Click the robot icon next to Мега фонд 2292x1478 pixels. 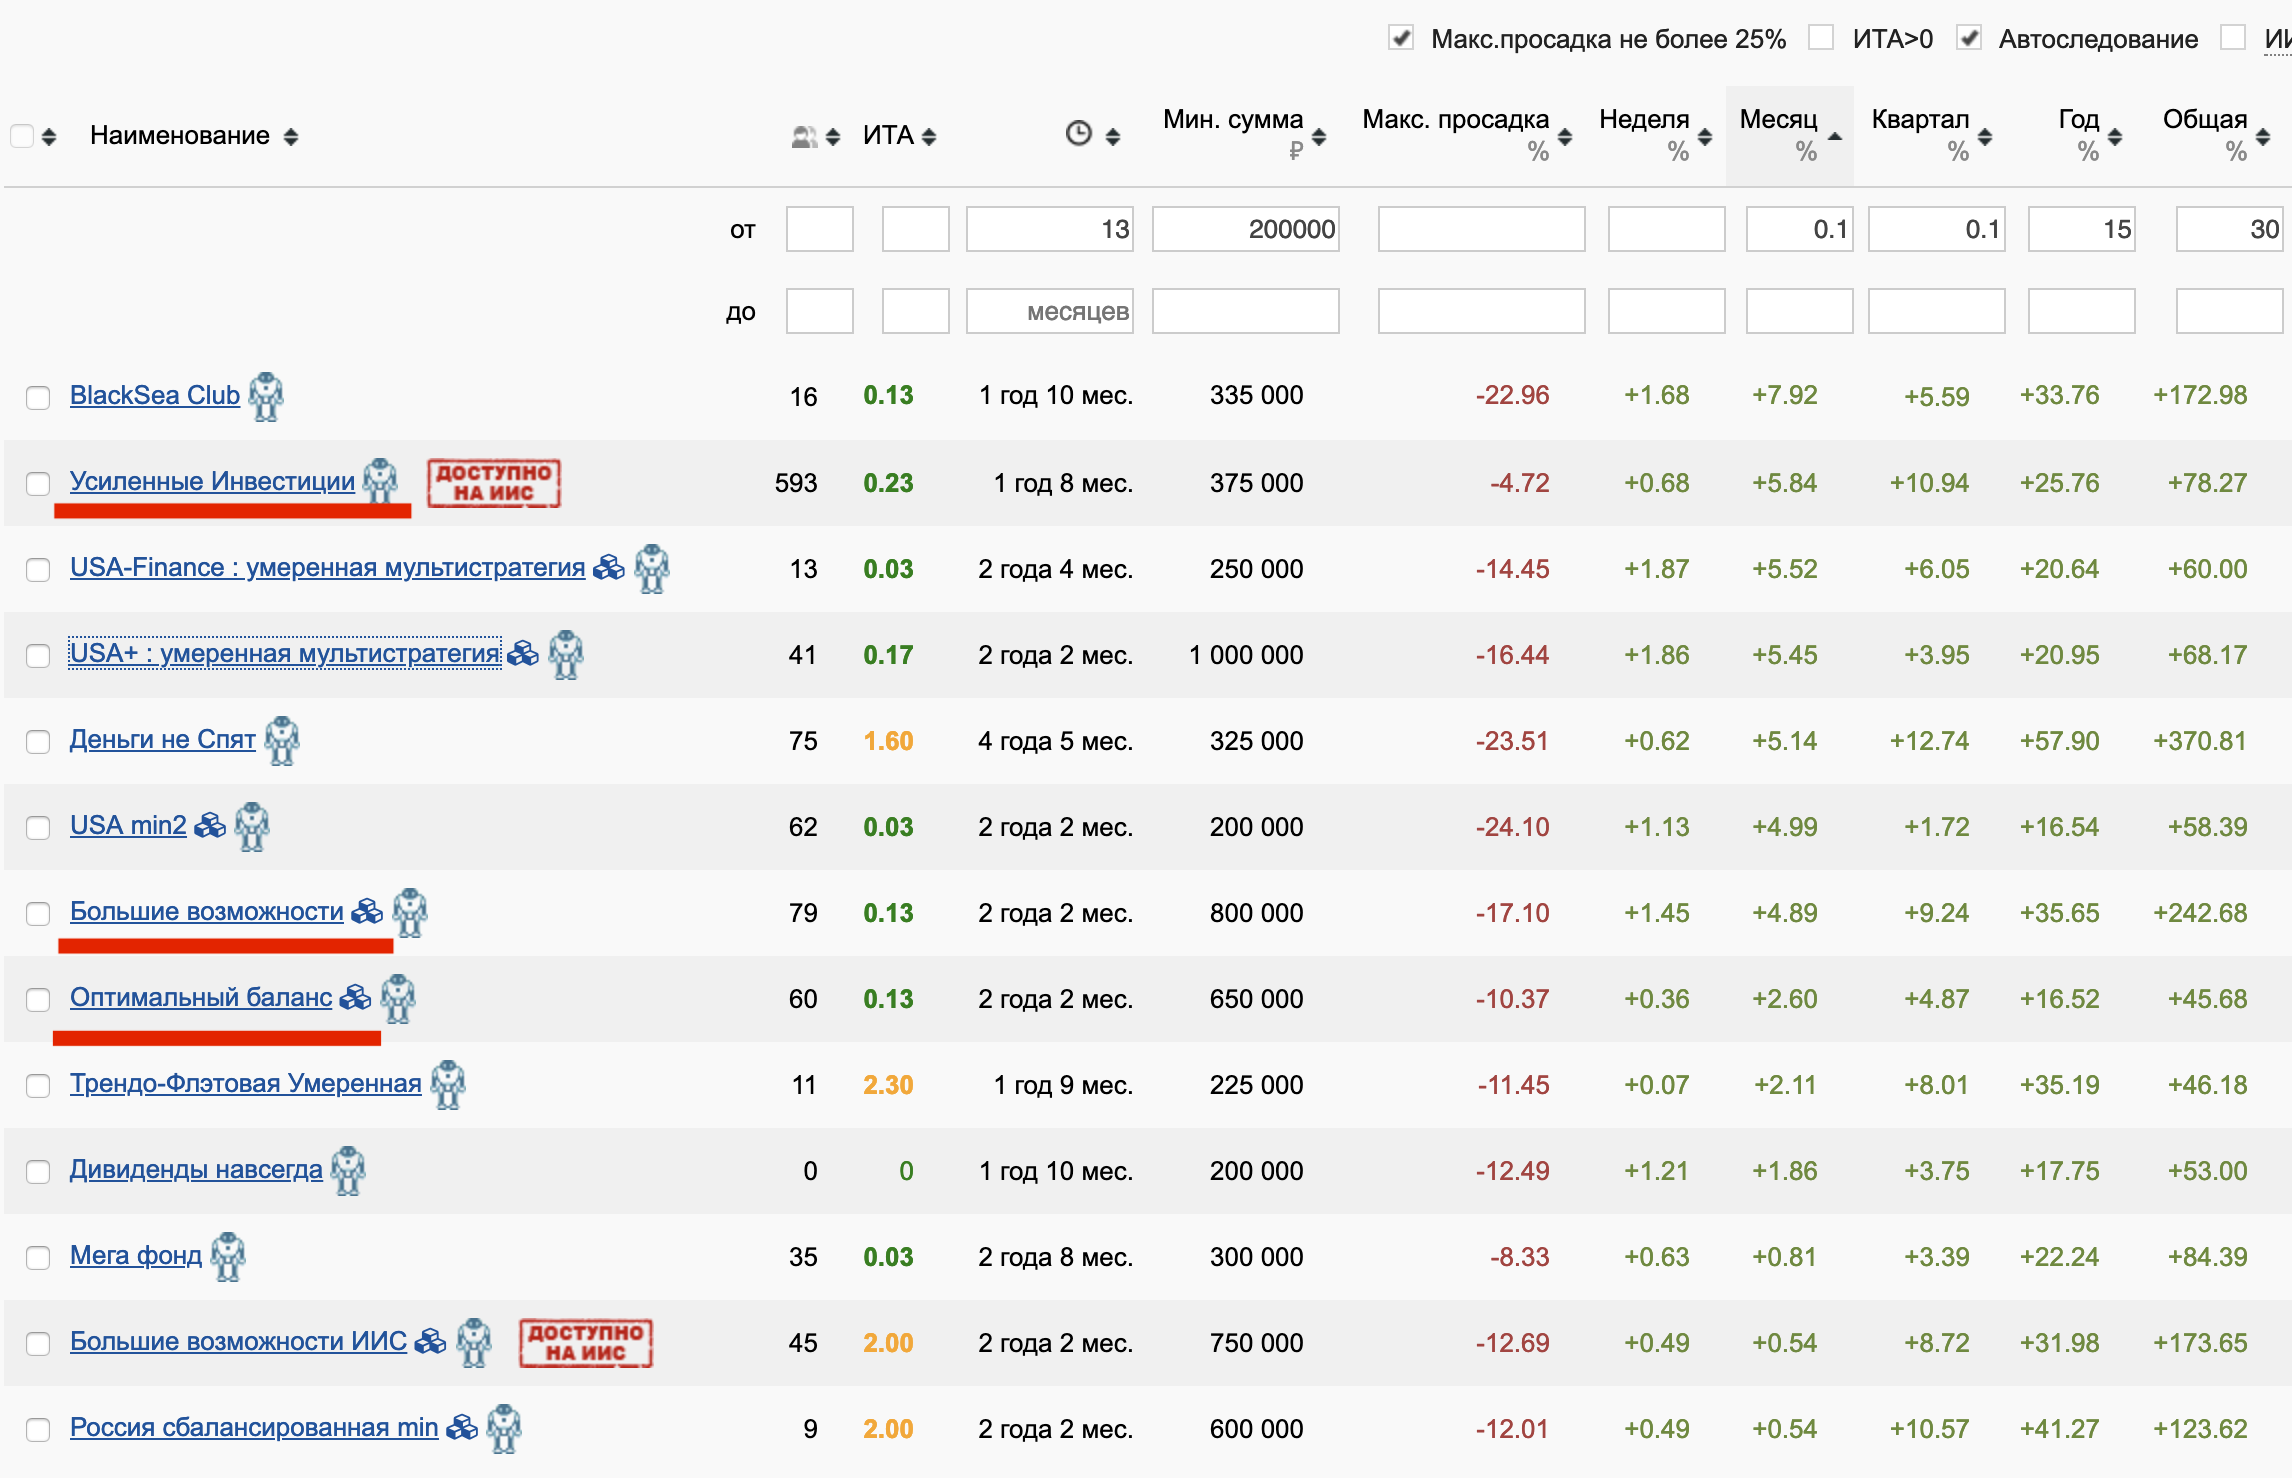[228, 1257]
